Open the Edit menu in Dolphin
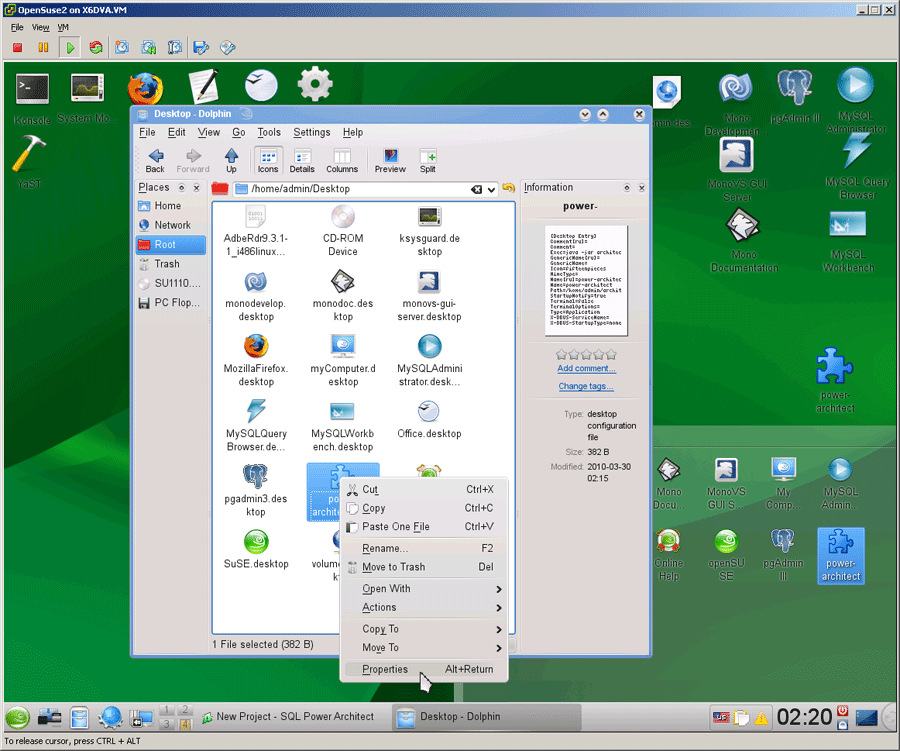The height and width of the screenshot is (751, 900). (176, 133)
